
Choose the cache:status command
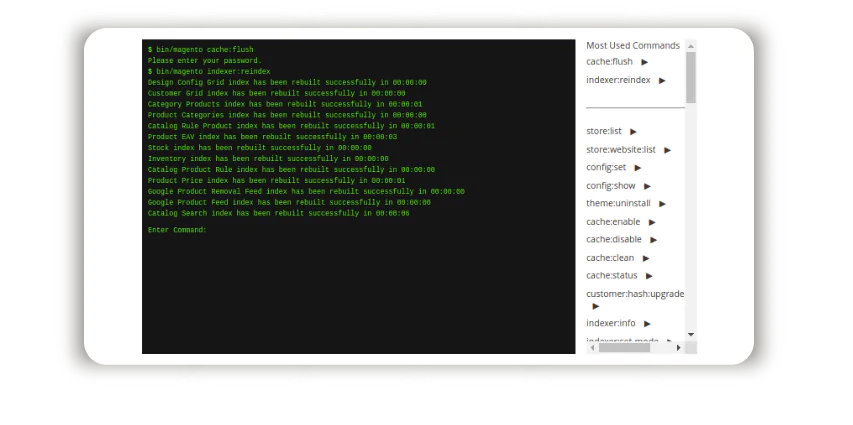coord(611,275)
